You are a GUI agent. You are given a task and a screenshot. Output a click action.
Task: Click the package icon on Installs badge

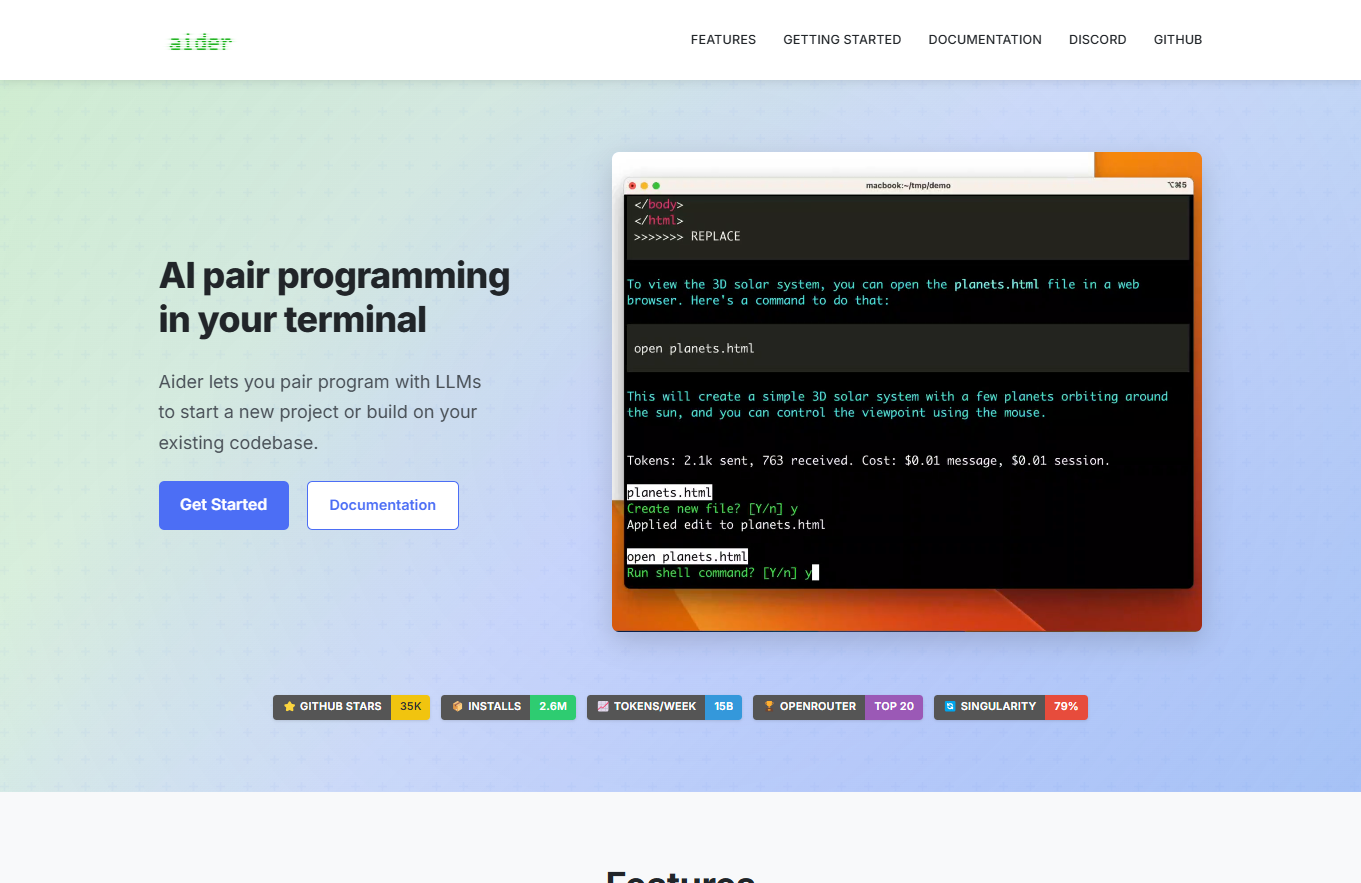pos(457,707)
